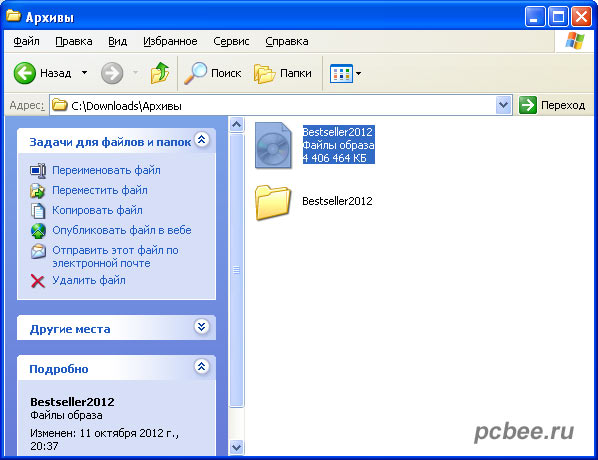Viewport: 598px width, 460px height.
Task: Click the Views grid icon
Action: tap(341, 73)
